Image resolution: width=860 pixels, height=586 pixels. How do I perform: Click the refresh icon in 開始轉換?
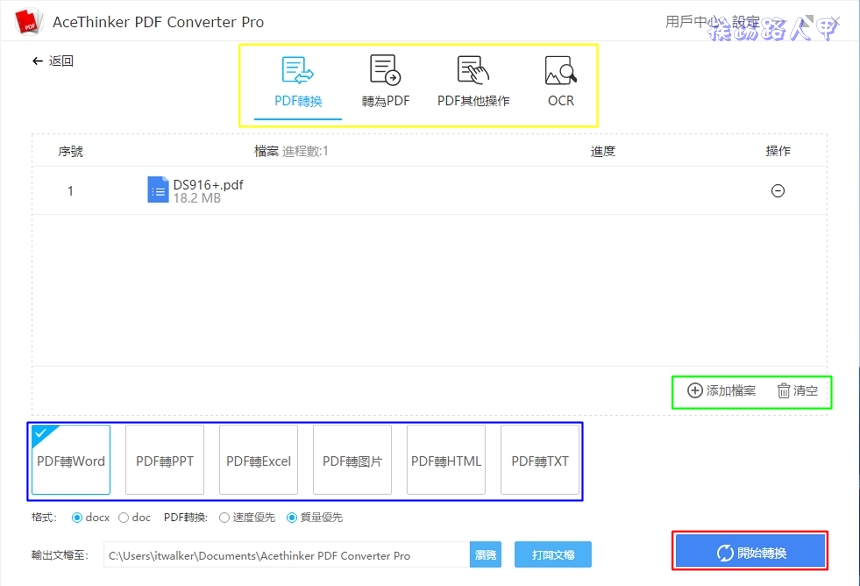point(725,553)
